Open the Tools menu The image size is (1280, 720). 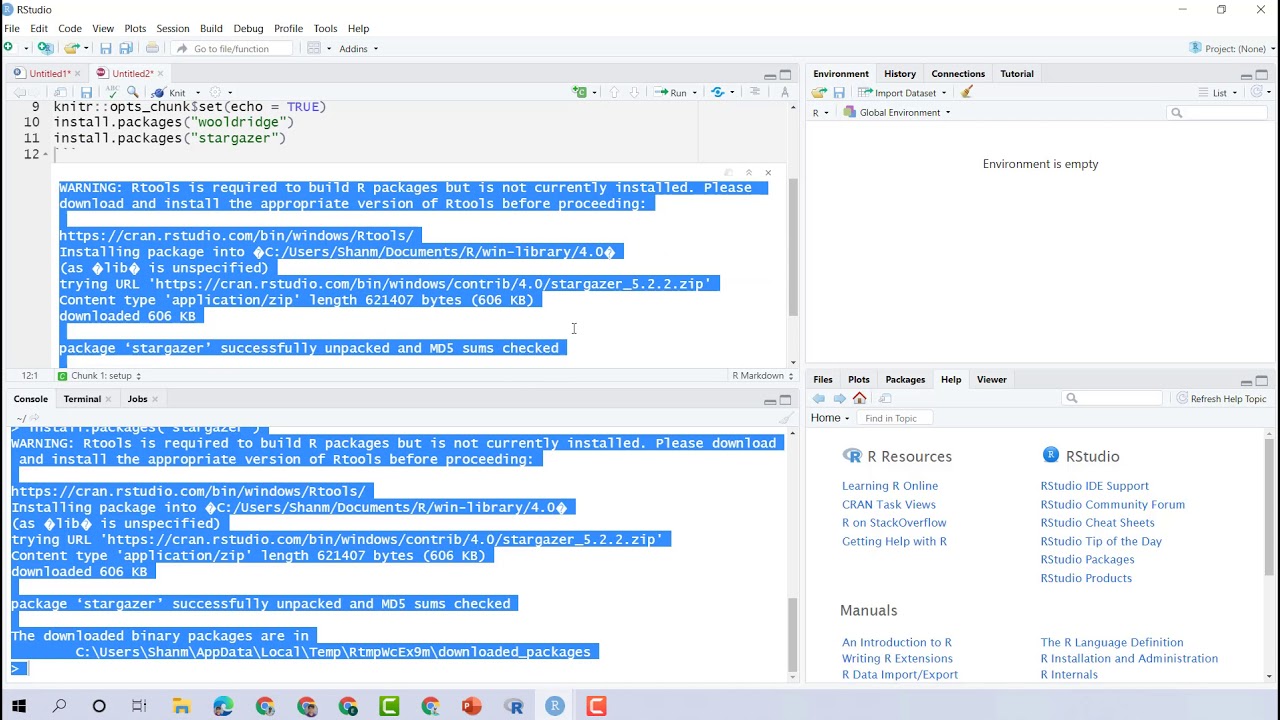point(325,28)
